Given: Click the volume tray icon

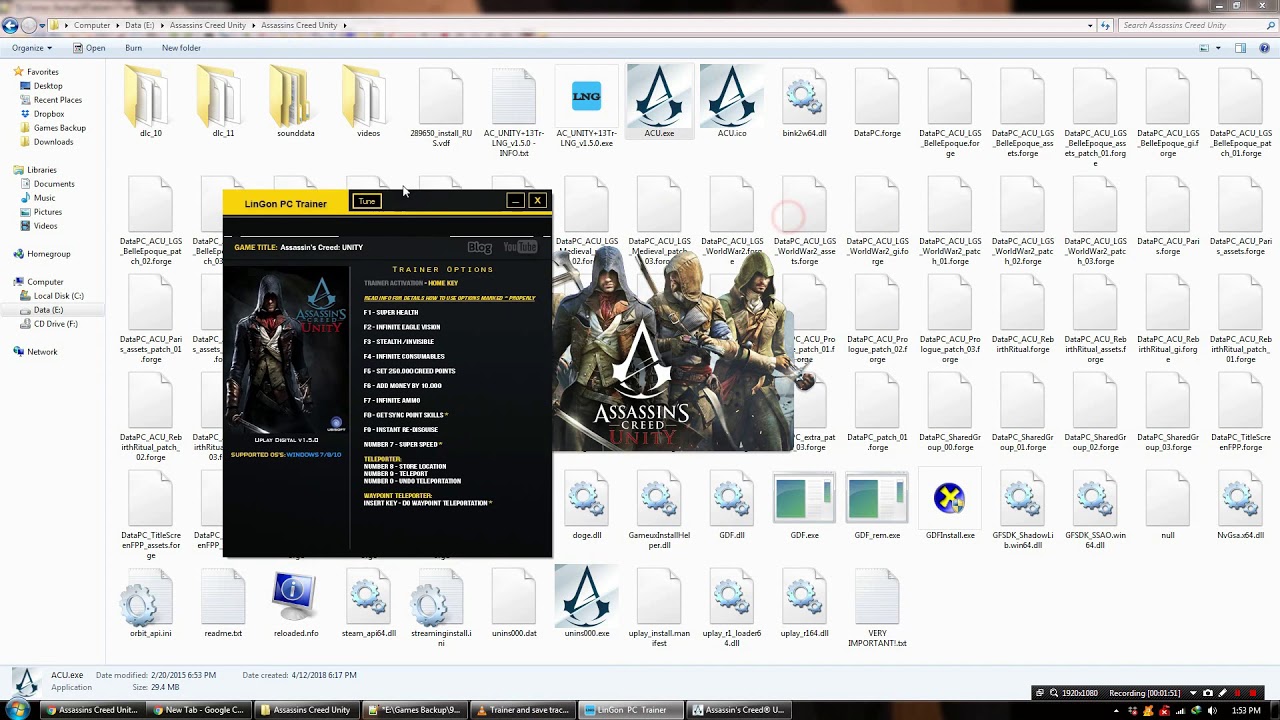Looking at the screenshot, I should [1213, 710].
